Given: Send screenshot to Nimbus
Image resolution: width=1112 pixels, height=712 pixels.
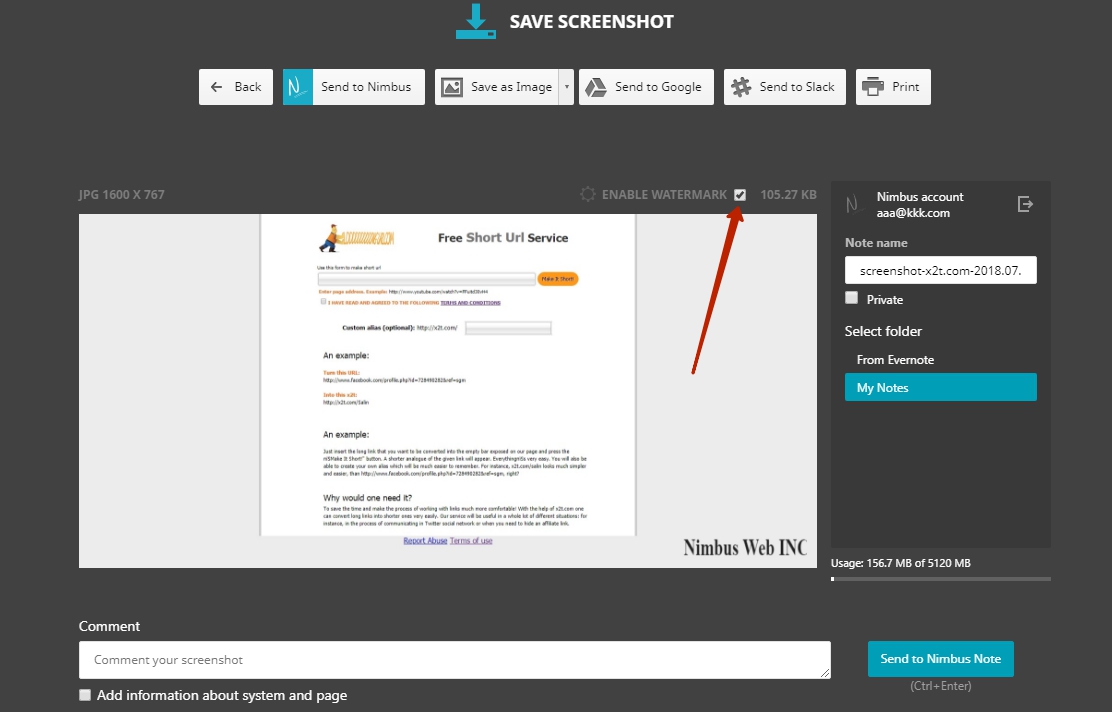Looking at the screenshot, I should 354,87.
